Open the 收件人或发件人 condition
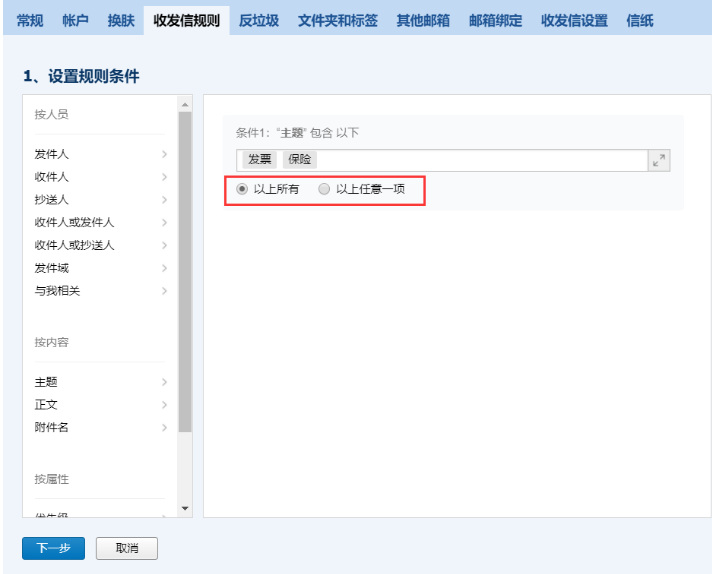The width and height of the screenshot is (712, 574). [74, 222]
